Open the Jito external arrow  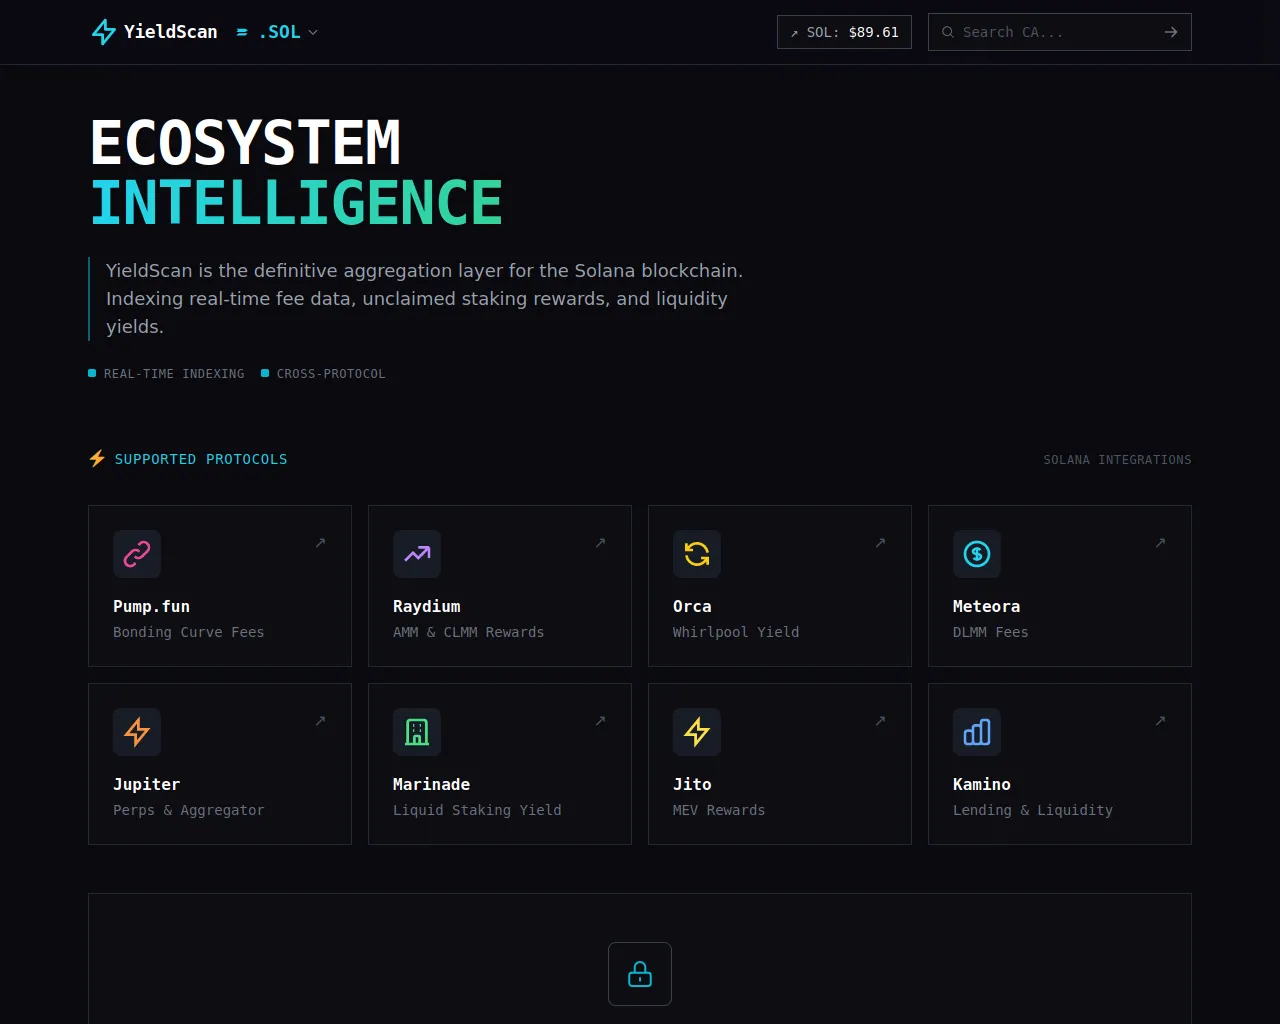880,721
